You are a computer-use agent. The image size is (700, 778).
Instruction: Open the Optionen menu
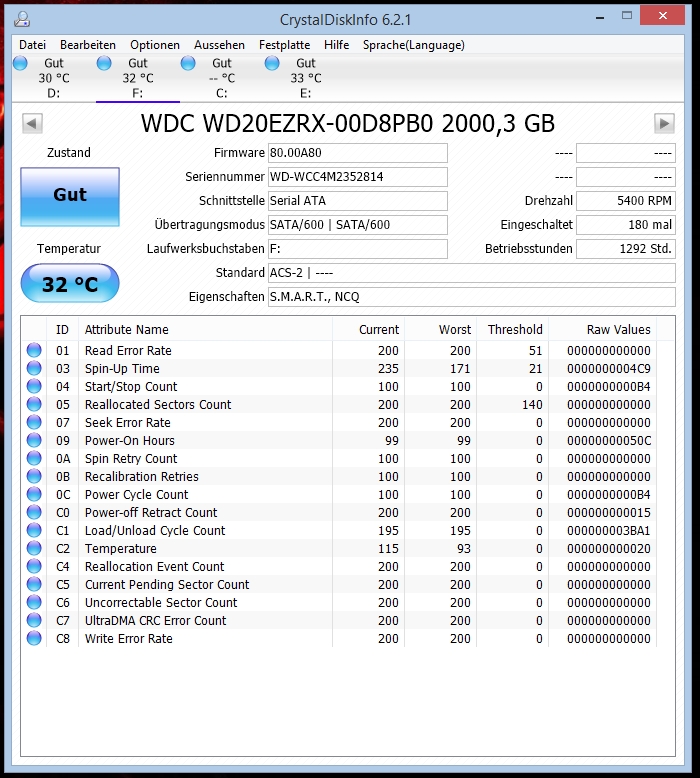155,45
